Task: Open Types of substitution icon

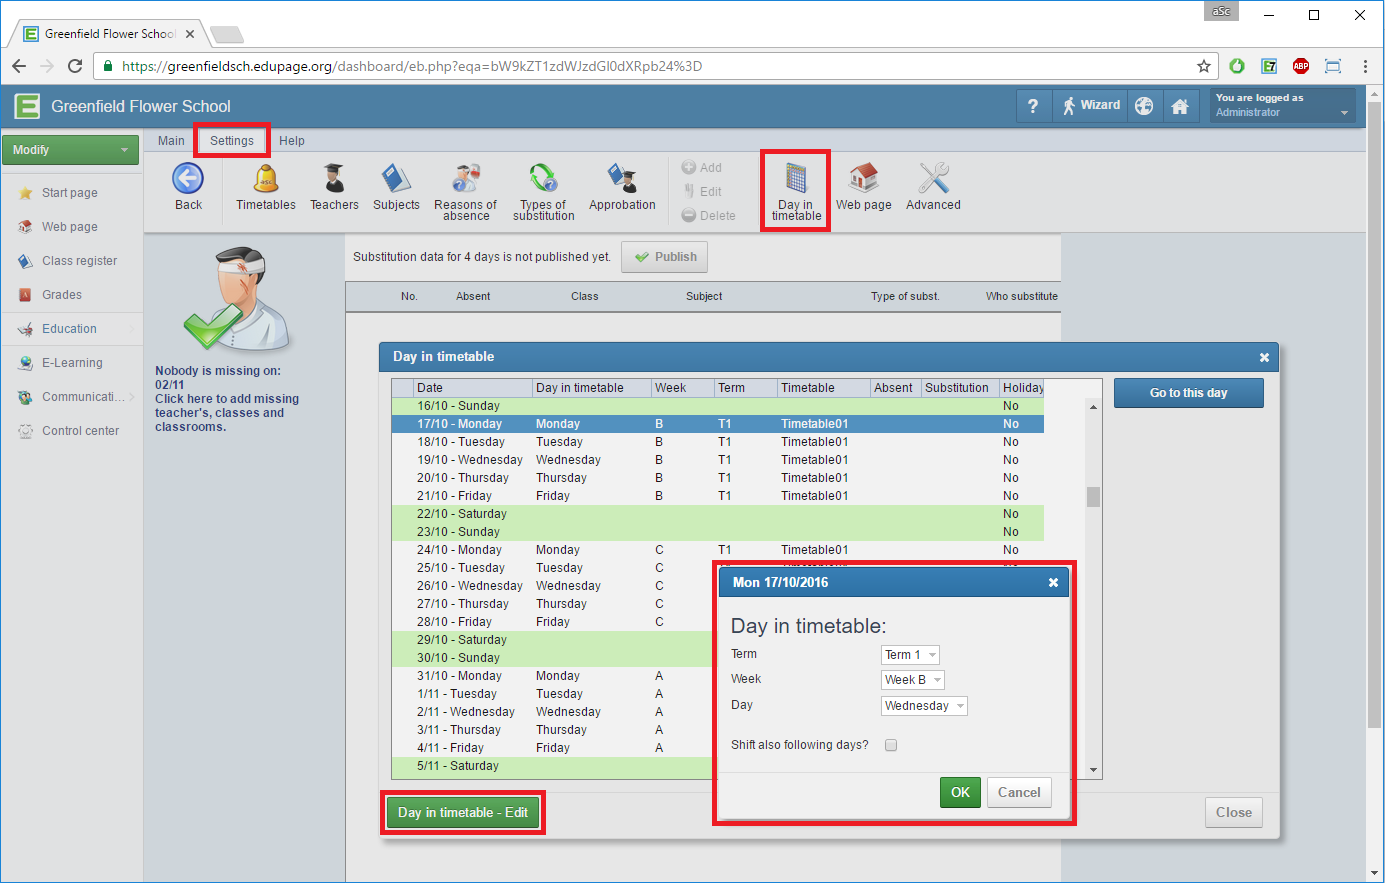Action: pos(543,180)
